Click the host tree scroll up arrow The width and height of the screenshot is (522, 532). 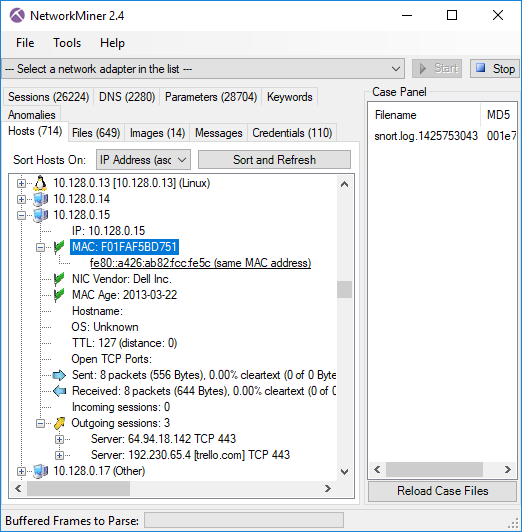click(344, 184)
